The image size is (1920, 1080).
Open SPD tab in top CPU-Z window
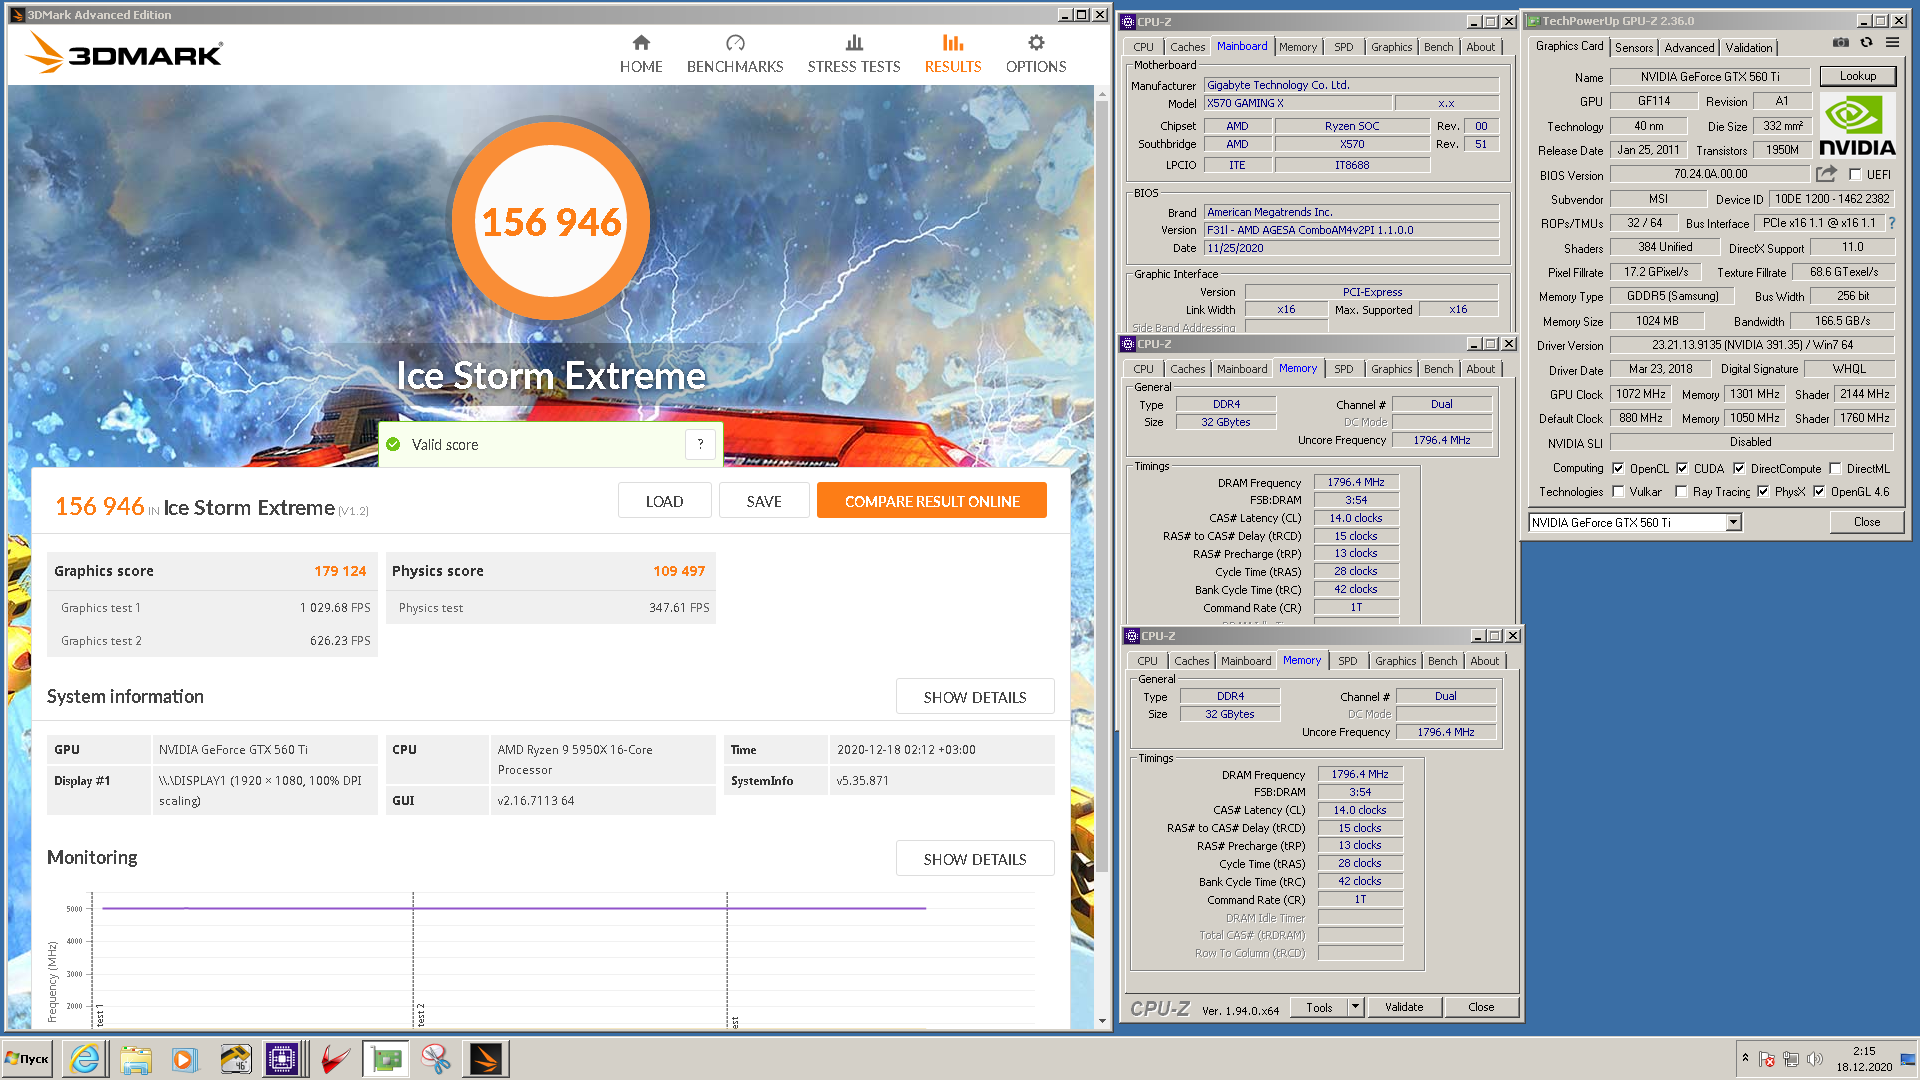tap(1343, 47)
